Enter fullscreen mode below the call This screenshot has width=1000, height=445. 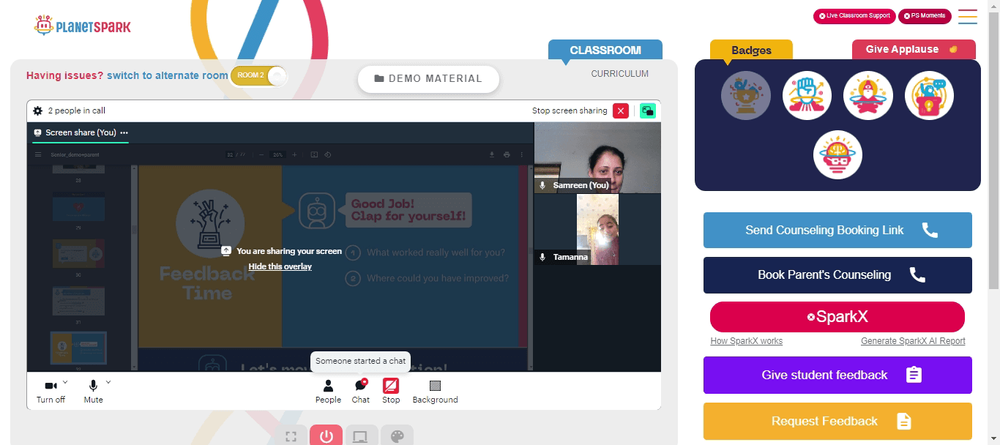[291, 436]
